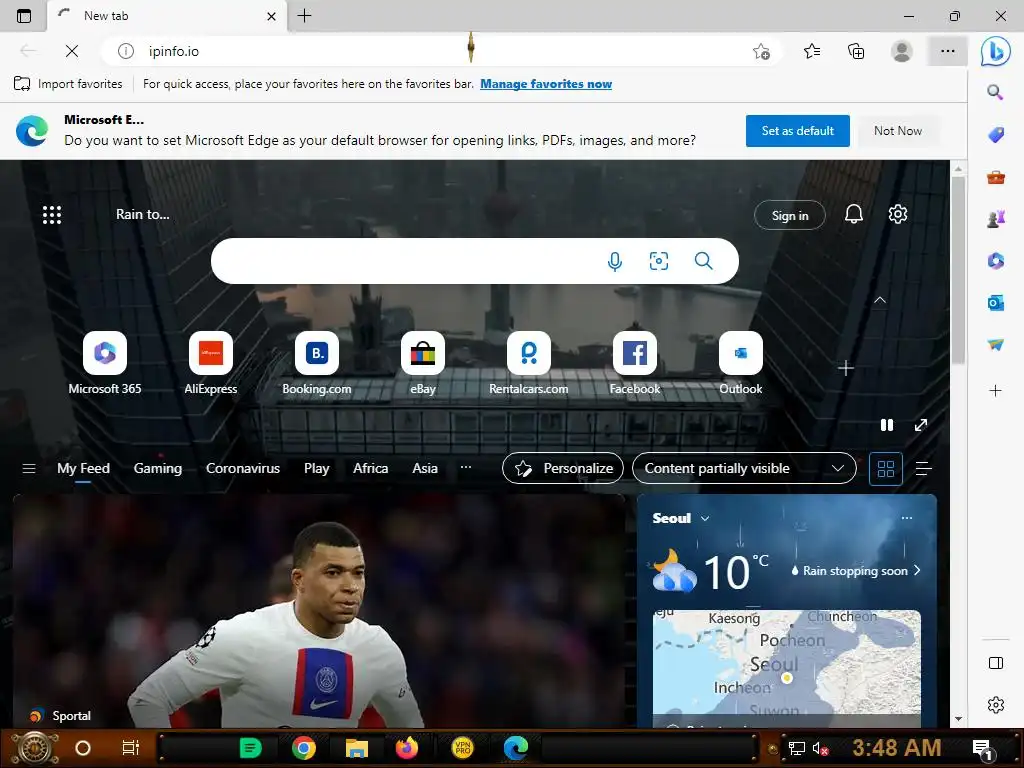View site information icon in address bar
1024x768 pixels.
point(125,51)
